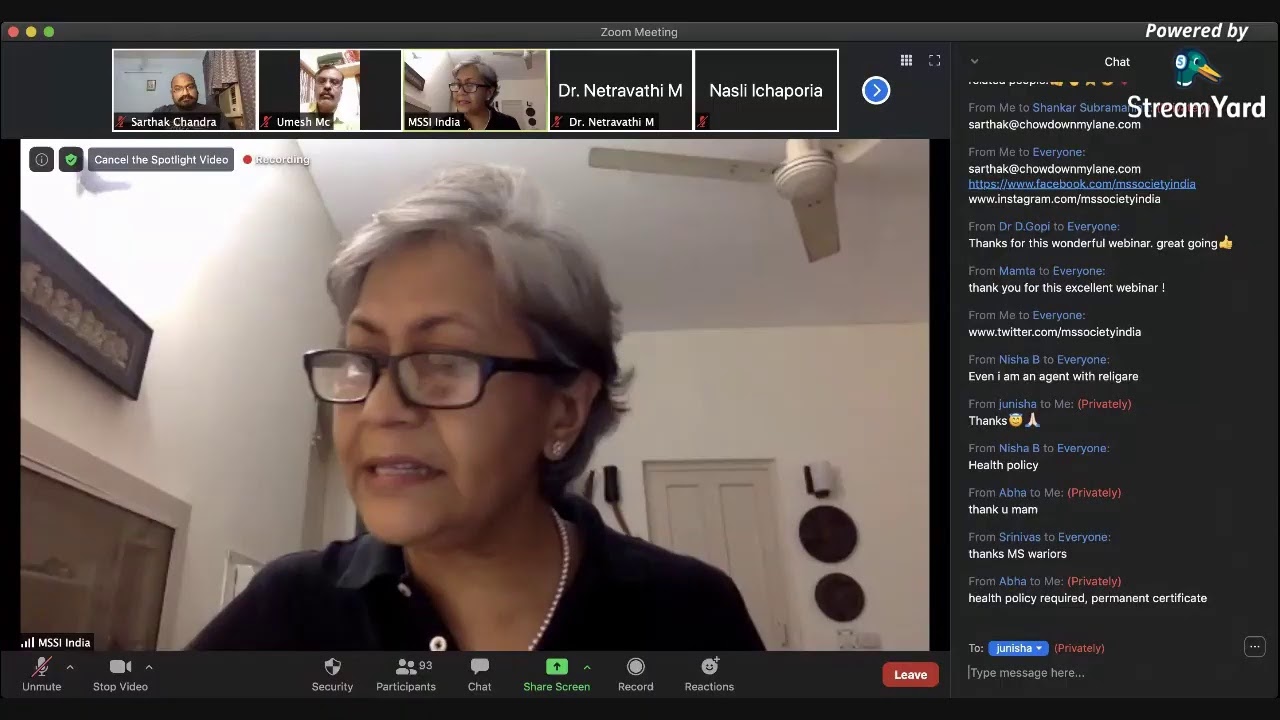The width and height of the screenshot is (1280, 720).
Task: Click 'Even i am an agent with religare'
Action: pos(1053,376)
